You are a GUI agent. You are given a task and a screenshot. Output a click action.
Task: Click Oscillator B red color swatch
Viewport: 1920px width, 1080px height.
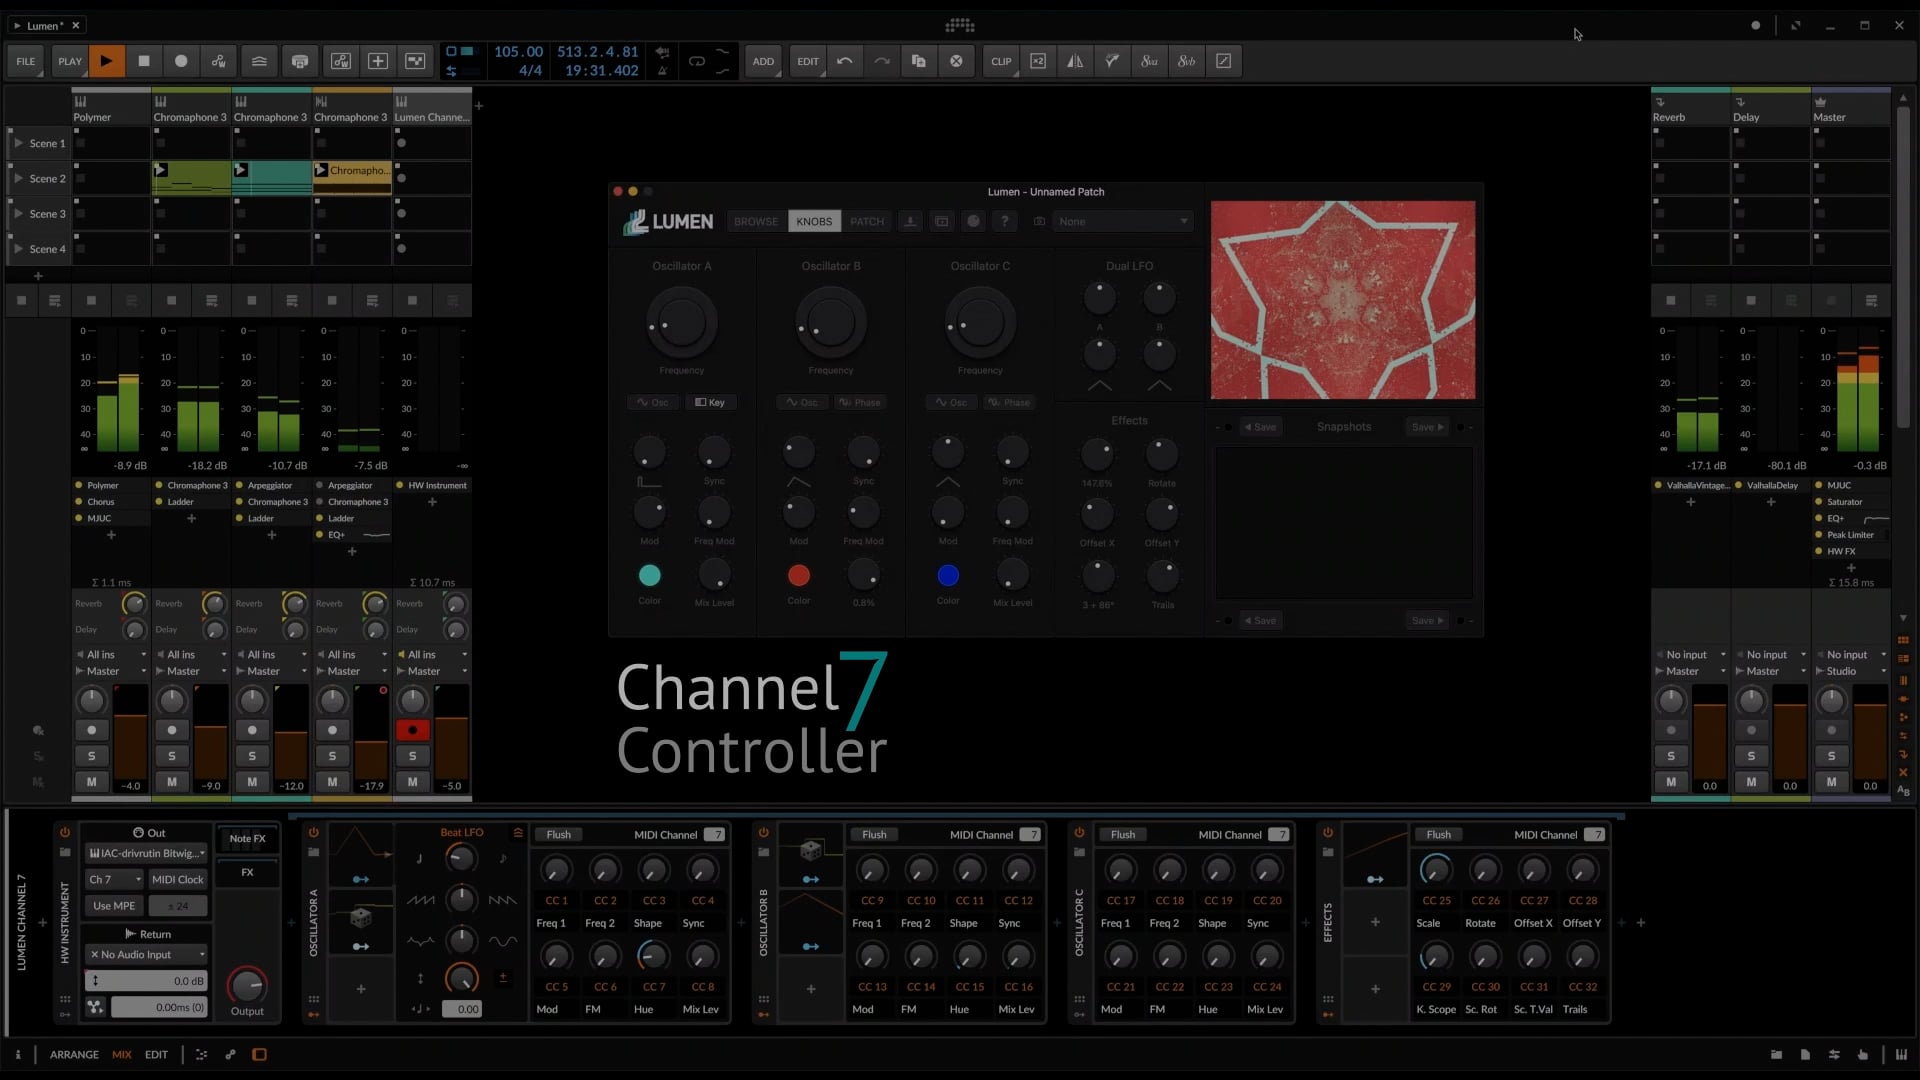[x=799, y=575]
